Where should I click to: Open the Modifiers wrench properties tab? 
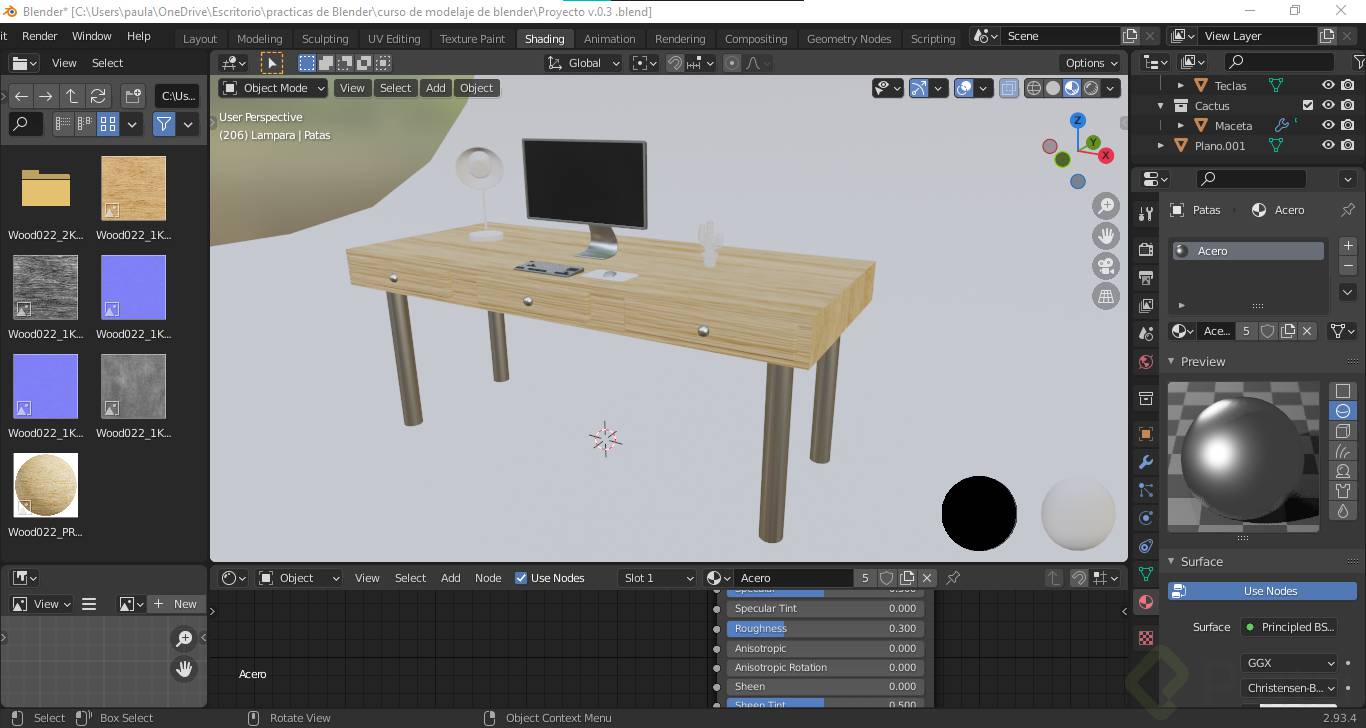click(1146, 462)
